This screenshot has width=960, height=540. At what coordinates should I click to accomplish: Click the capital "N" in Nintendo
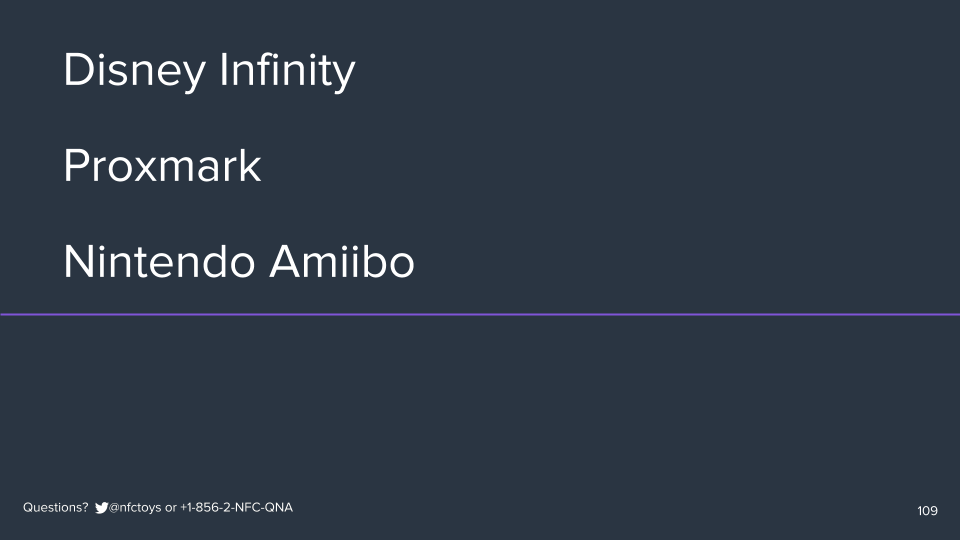[78, 262]
